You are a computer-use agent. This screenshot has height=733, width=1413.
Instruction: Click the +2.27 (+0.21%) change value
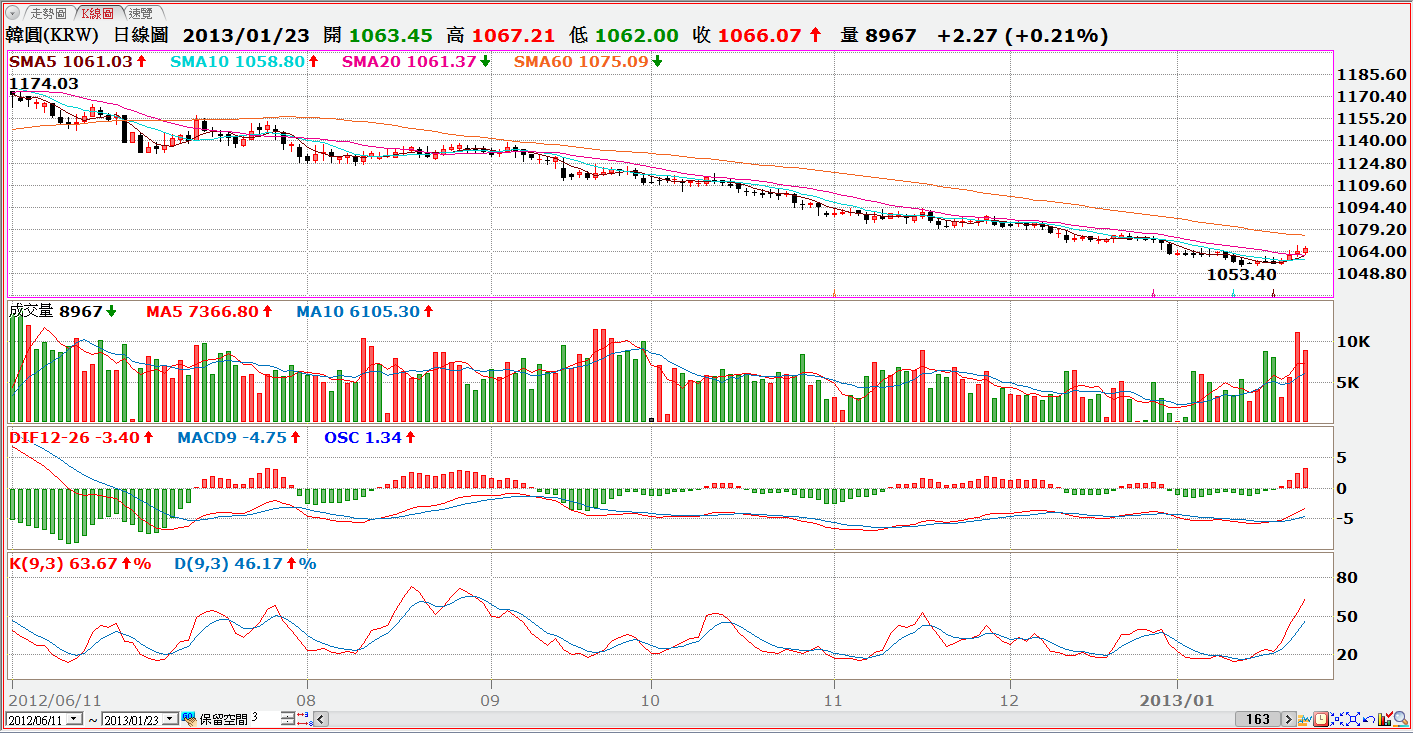(x=1022, y=35)
